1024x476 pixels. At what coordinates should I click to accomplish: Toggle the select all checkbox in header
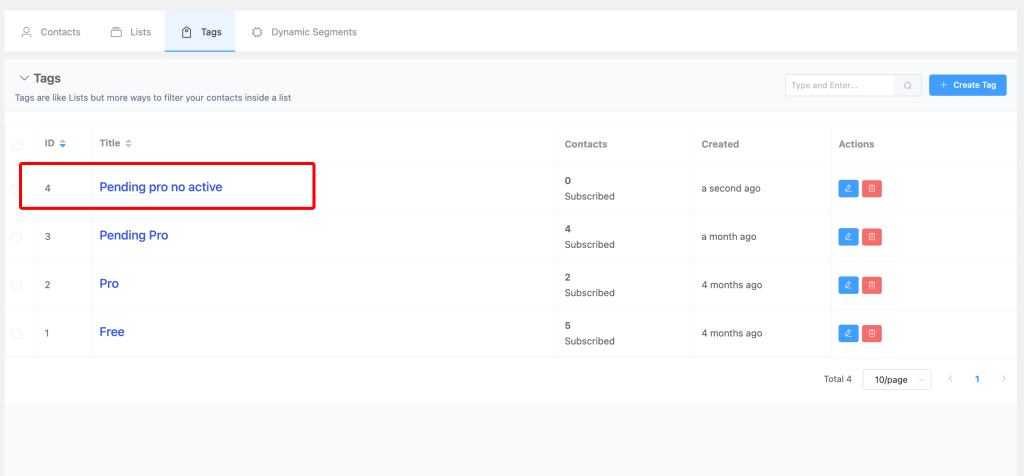(16, 145)
